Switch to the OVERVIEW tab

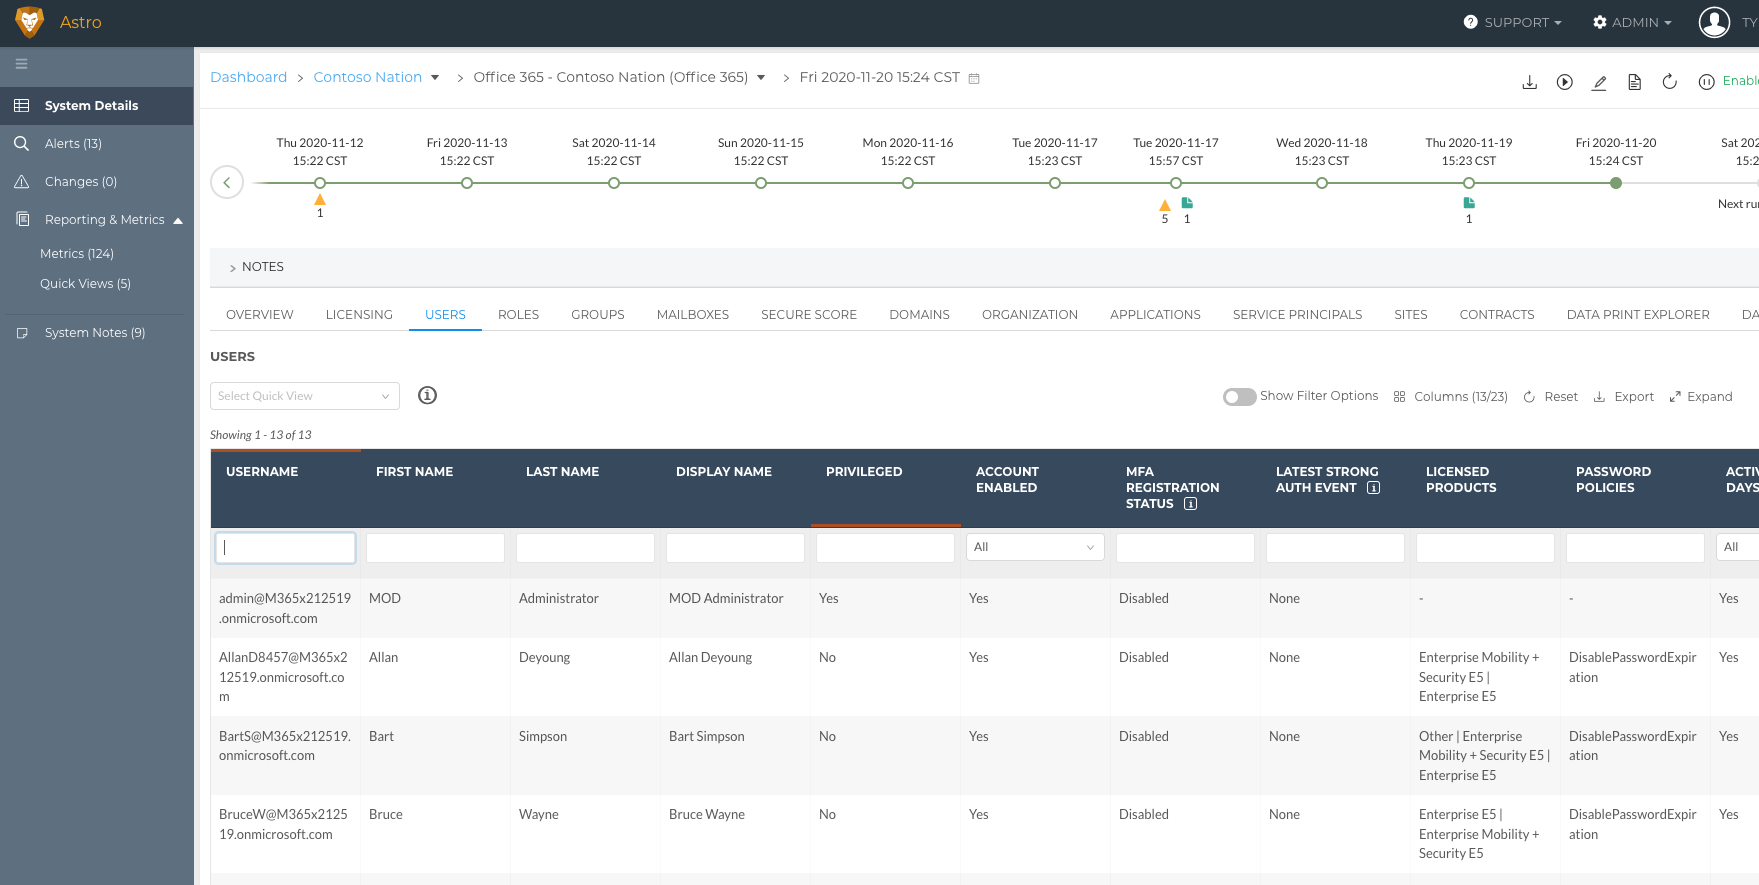pos(260,314)
